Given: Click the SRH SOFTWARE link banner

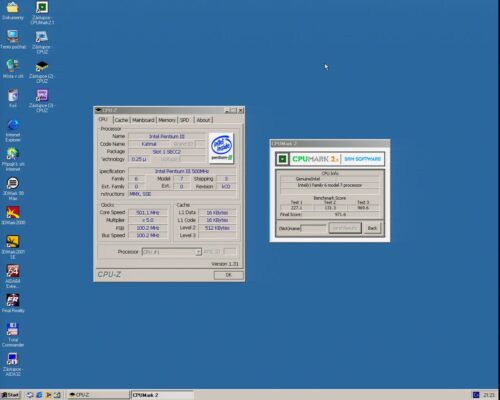Looking at the screenshot, I should click(x=363, y=159).
